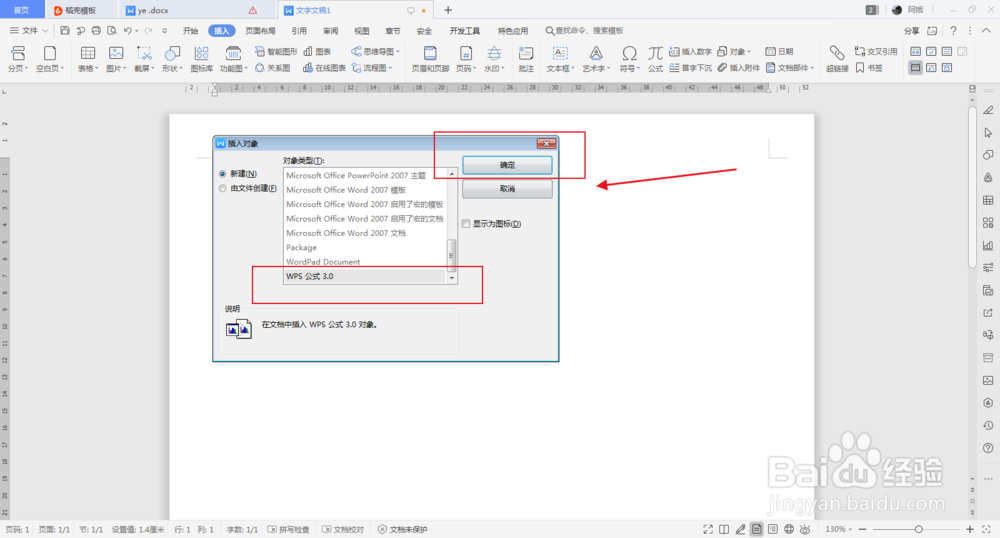Click the 稻壳模板 tab

tap(80, 10)
